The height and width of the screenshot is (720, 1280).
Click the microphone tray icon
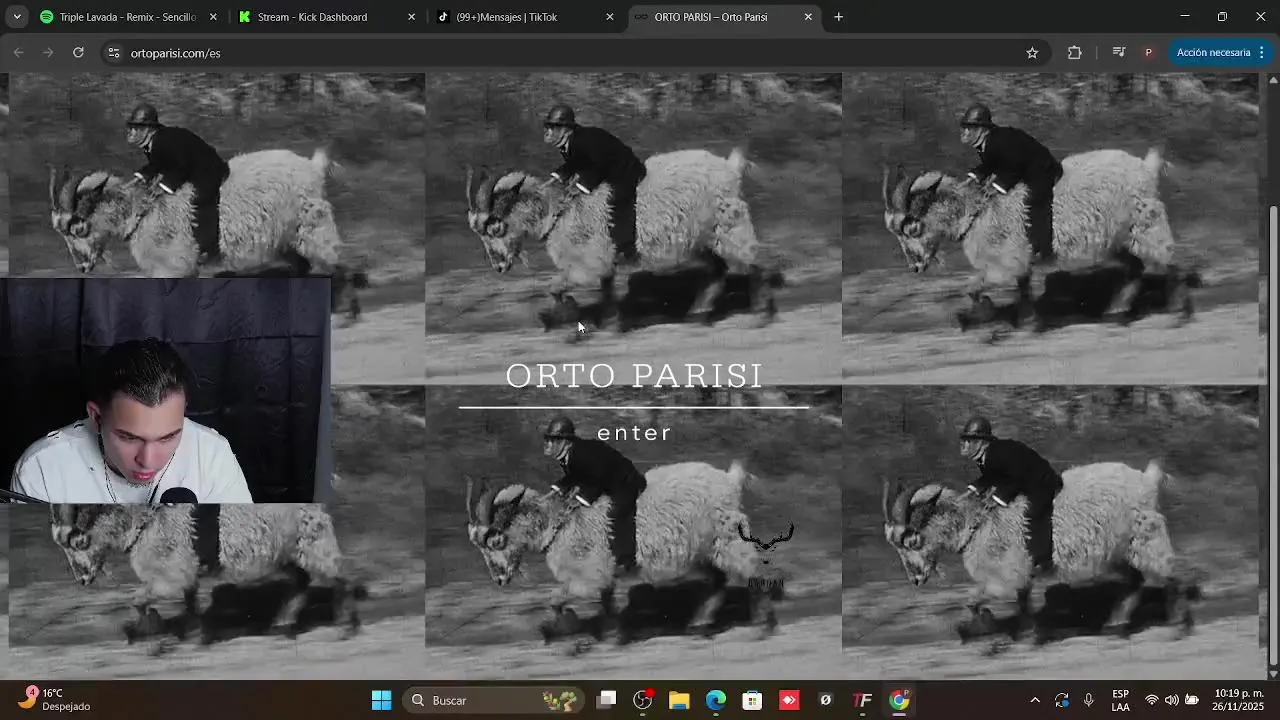coord(1088,700)
